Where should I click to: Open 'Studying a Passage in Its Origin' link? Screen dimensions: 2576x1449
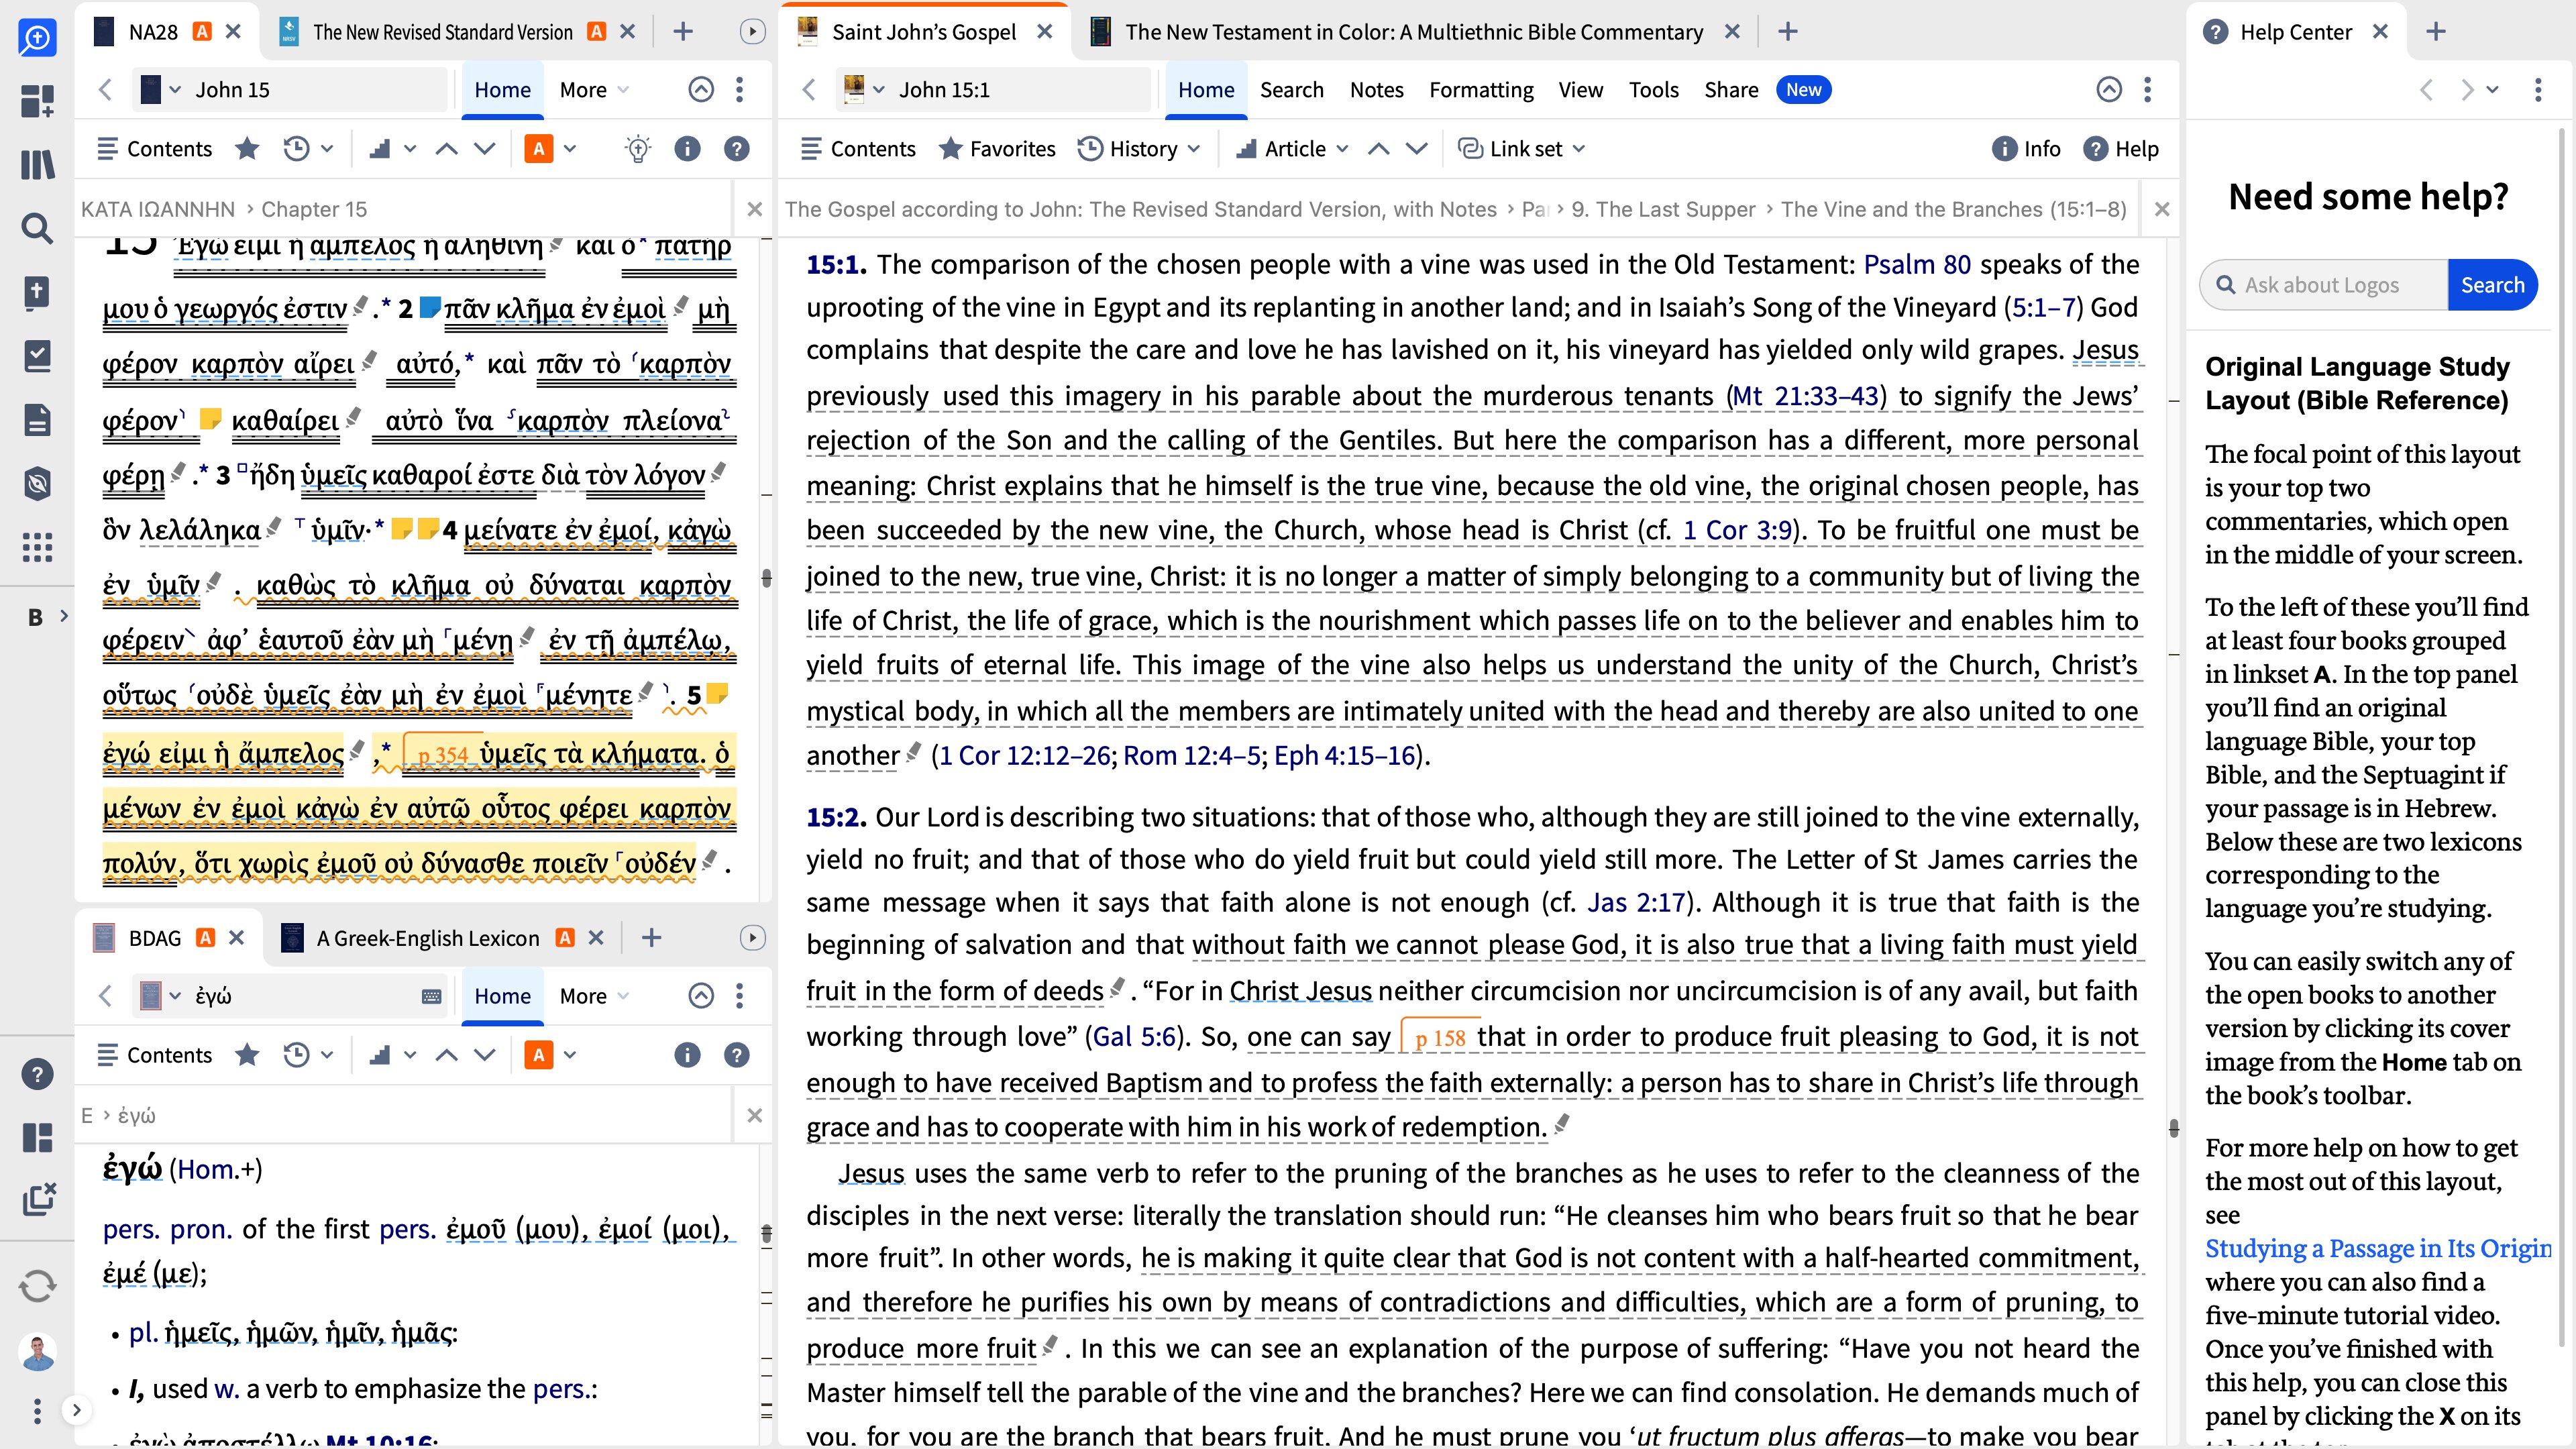(x=2378, y=1248)
